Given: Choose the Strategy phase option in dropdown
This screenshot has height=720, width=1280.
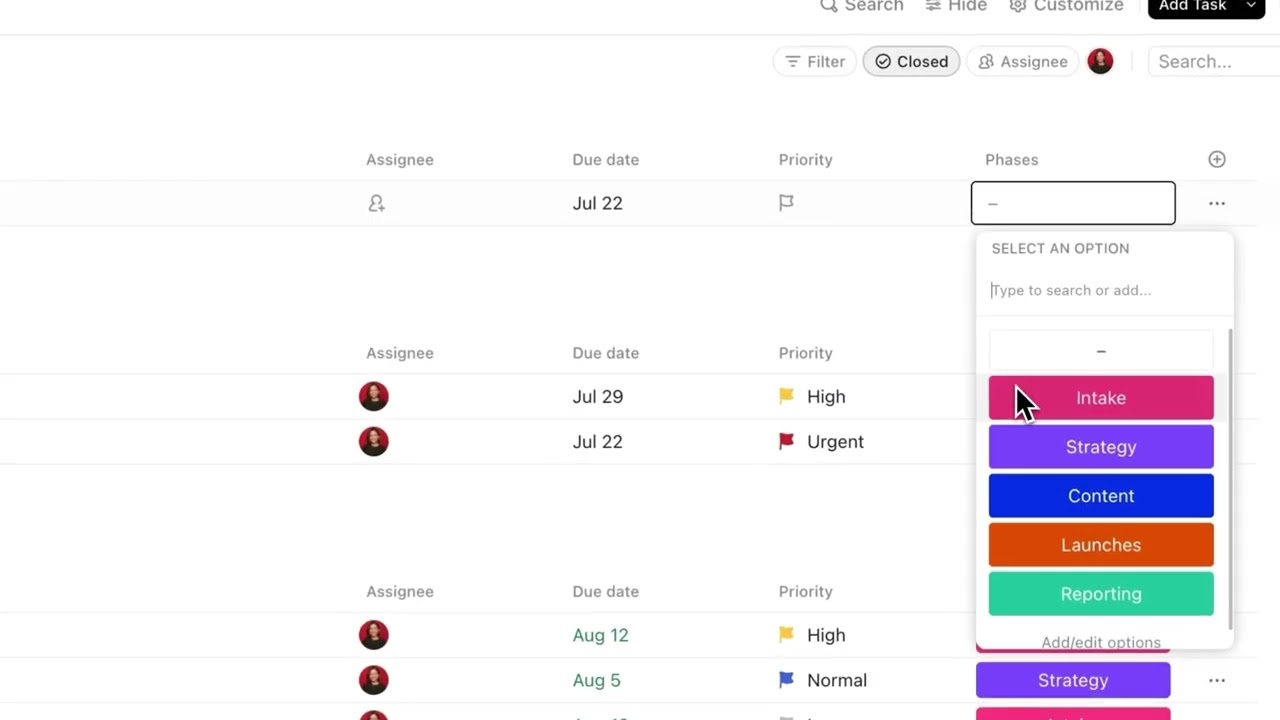Looking at the screenshot, I should pyautogui.click(x=1101, y=447).
